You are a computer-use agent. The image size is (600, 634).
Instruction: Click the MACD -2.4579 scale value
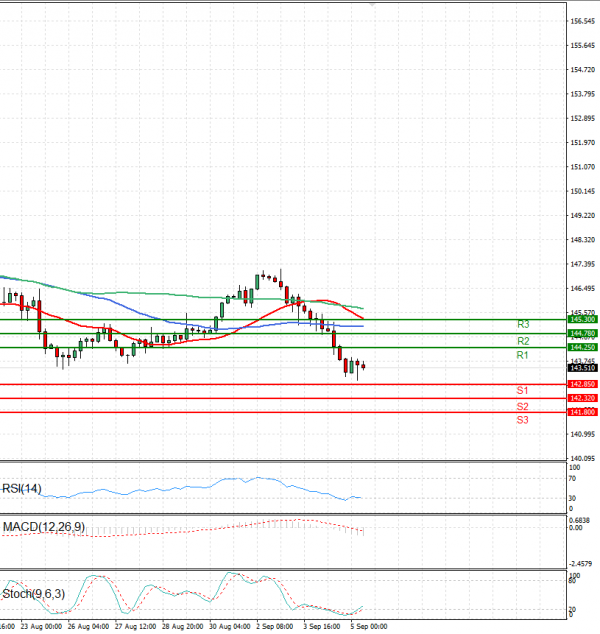pyautogui.click(x=580, y=563)
